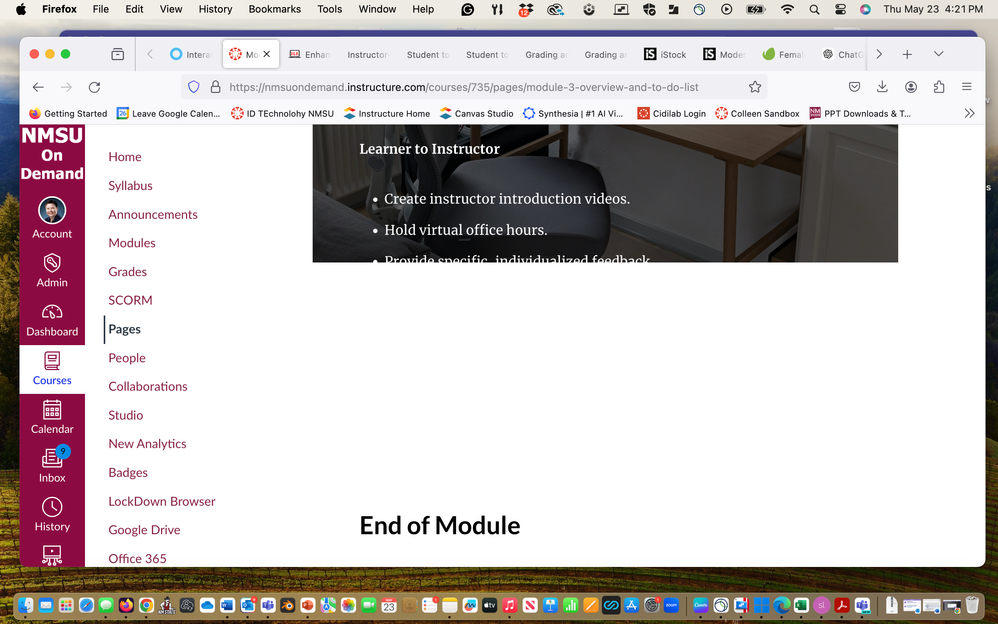This screenshot has height=624, width=998.
Task: Open macOS Control Center
Action: tap(840, 10)
